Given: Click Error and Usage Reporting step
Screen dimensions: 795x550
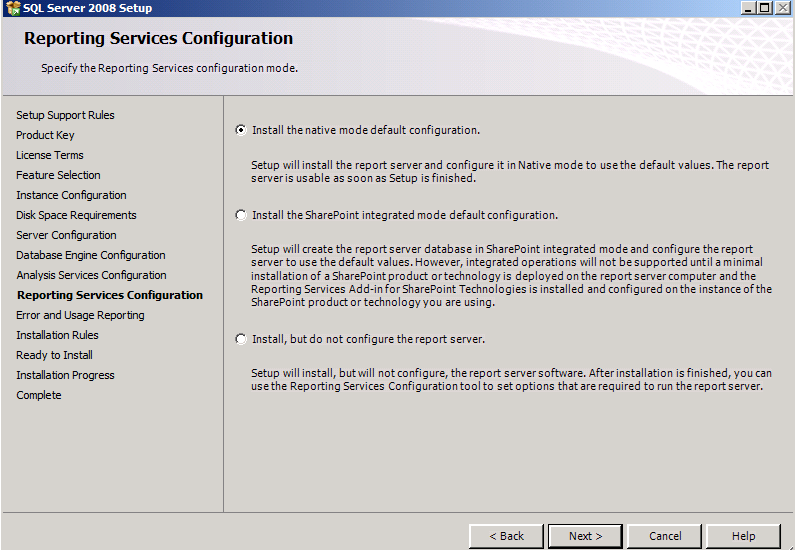Looking at the screenshot, I should (x=80, y=315).
